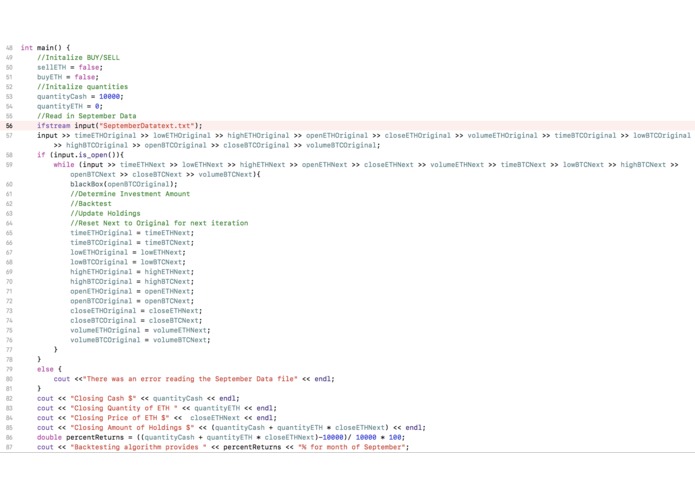Image resolution: width=695 pixels, height=494 pixels.
Task: Click 'volumeBTCOriginal;' at end of input statement
Action: (x=343, y=145)
